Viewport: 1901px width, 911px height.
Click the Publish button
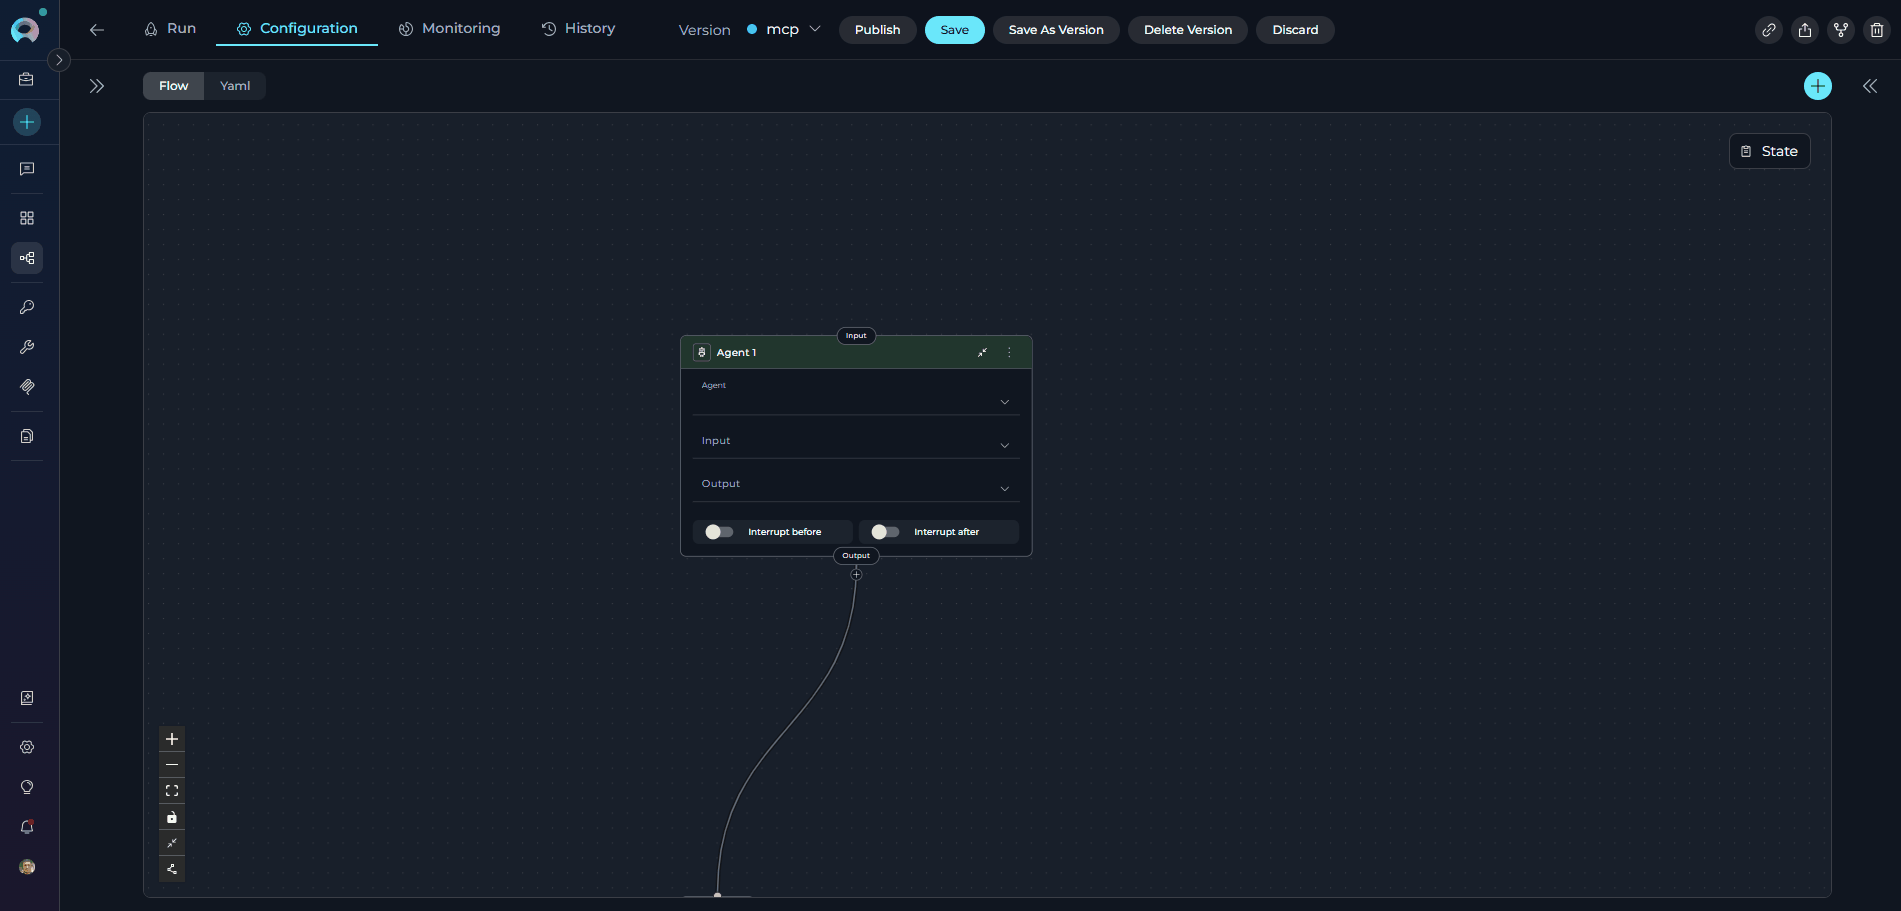tap(878, 30)
